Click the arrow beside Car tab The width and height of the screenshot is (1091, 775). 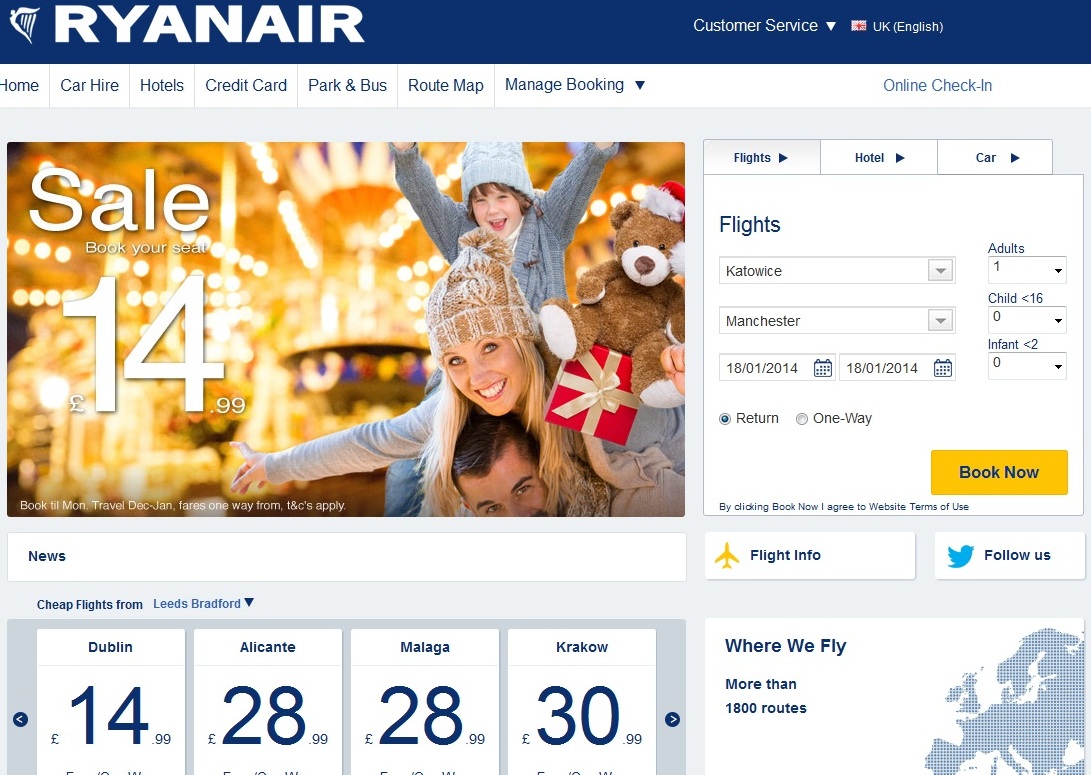pos(1014,158)
